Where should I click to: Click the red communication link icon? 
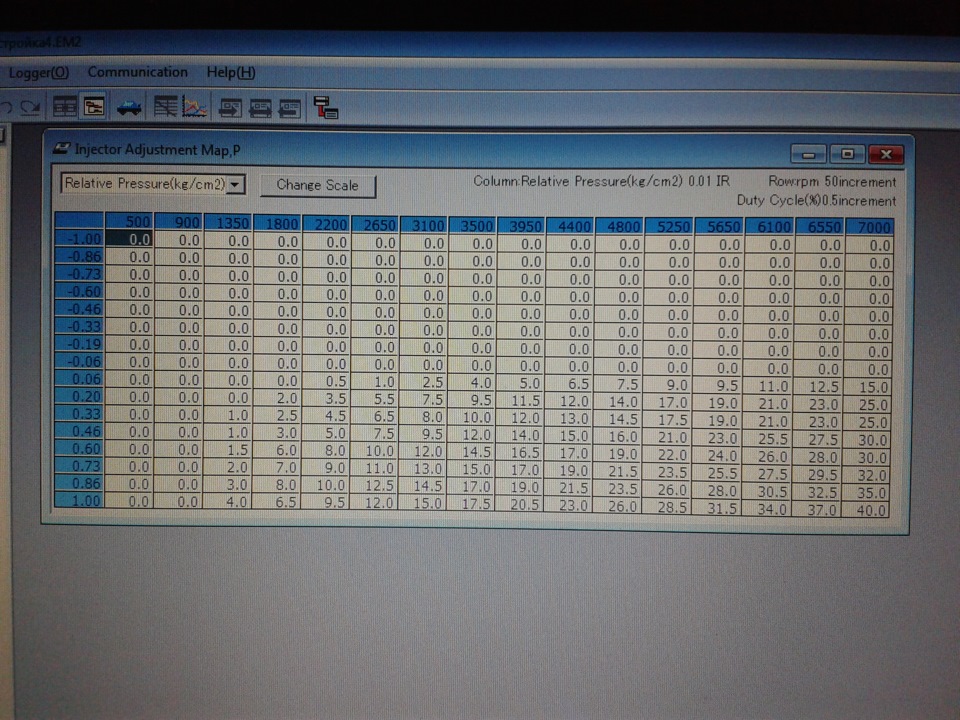pyautogui.click(x=325, y=107)
